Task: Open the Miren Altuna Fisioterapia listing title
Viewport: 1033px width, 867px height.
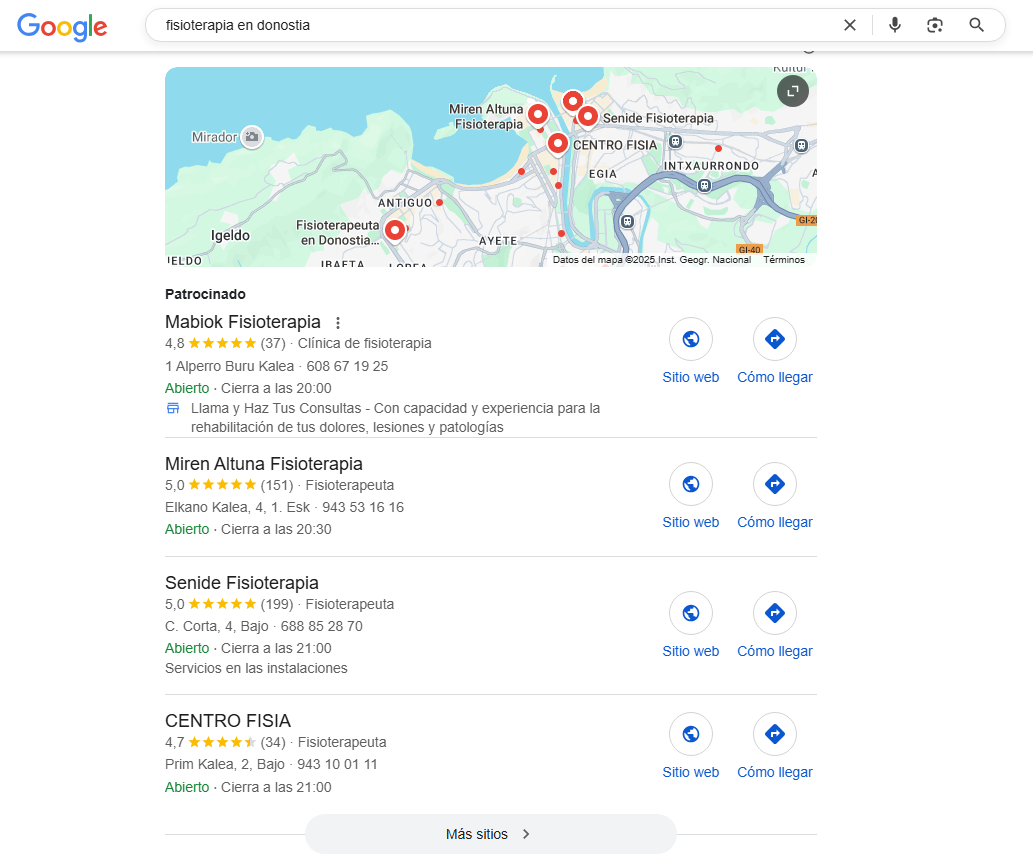Action: tap(264, 464)
